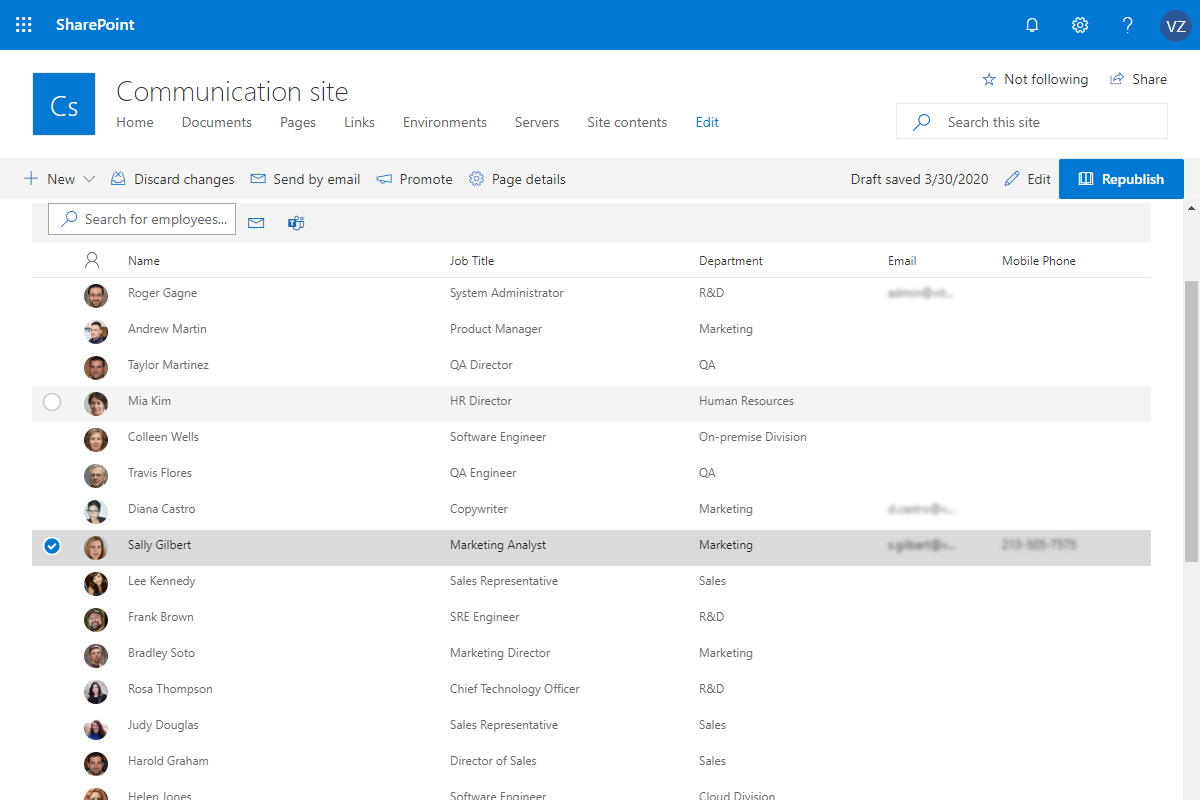Select Mia Kim's row checkbox
Viewport: 1200px width, 800px height.
point(52,402)
